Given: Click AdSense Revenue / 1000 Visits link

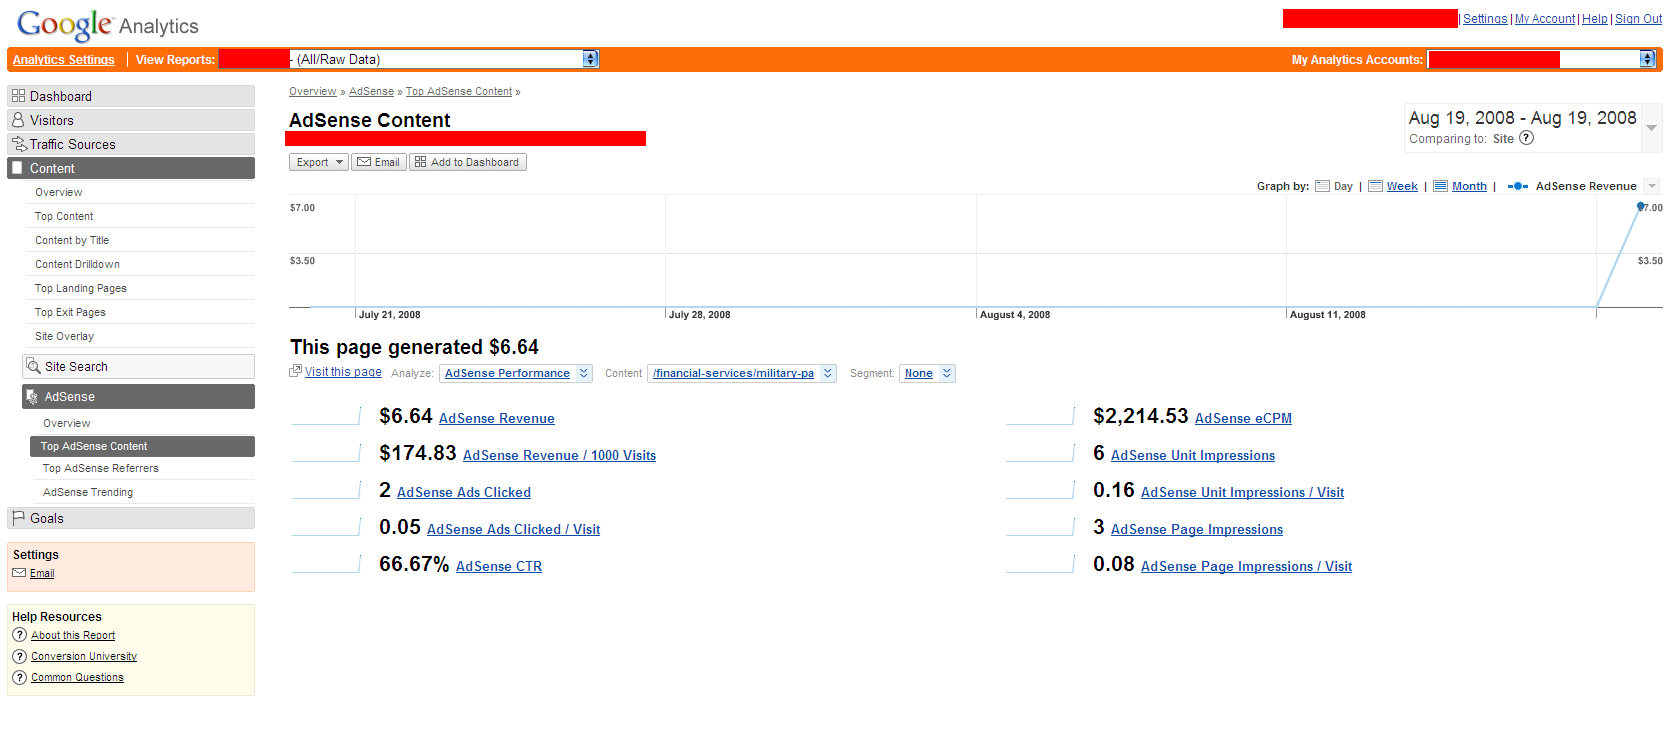Looking at the screenshot, I should pyautogui.click(x=560, y=455).
